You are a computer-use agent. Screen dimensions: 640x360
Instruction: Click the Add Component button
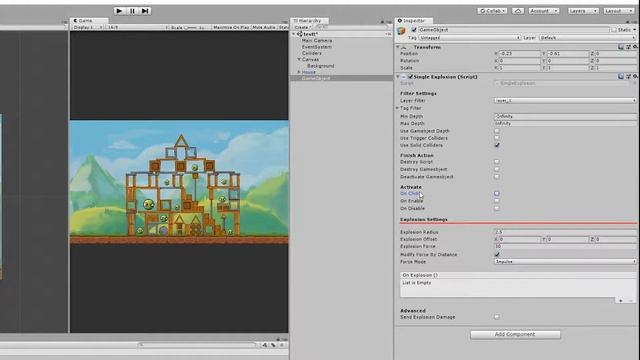point(515,334)
